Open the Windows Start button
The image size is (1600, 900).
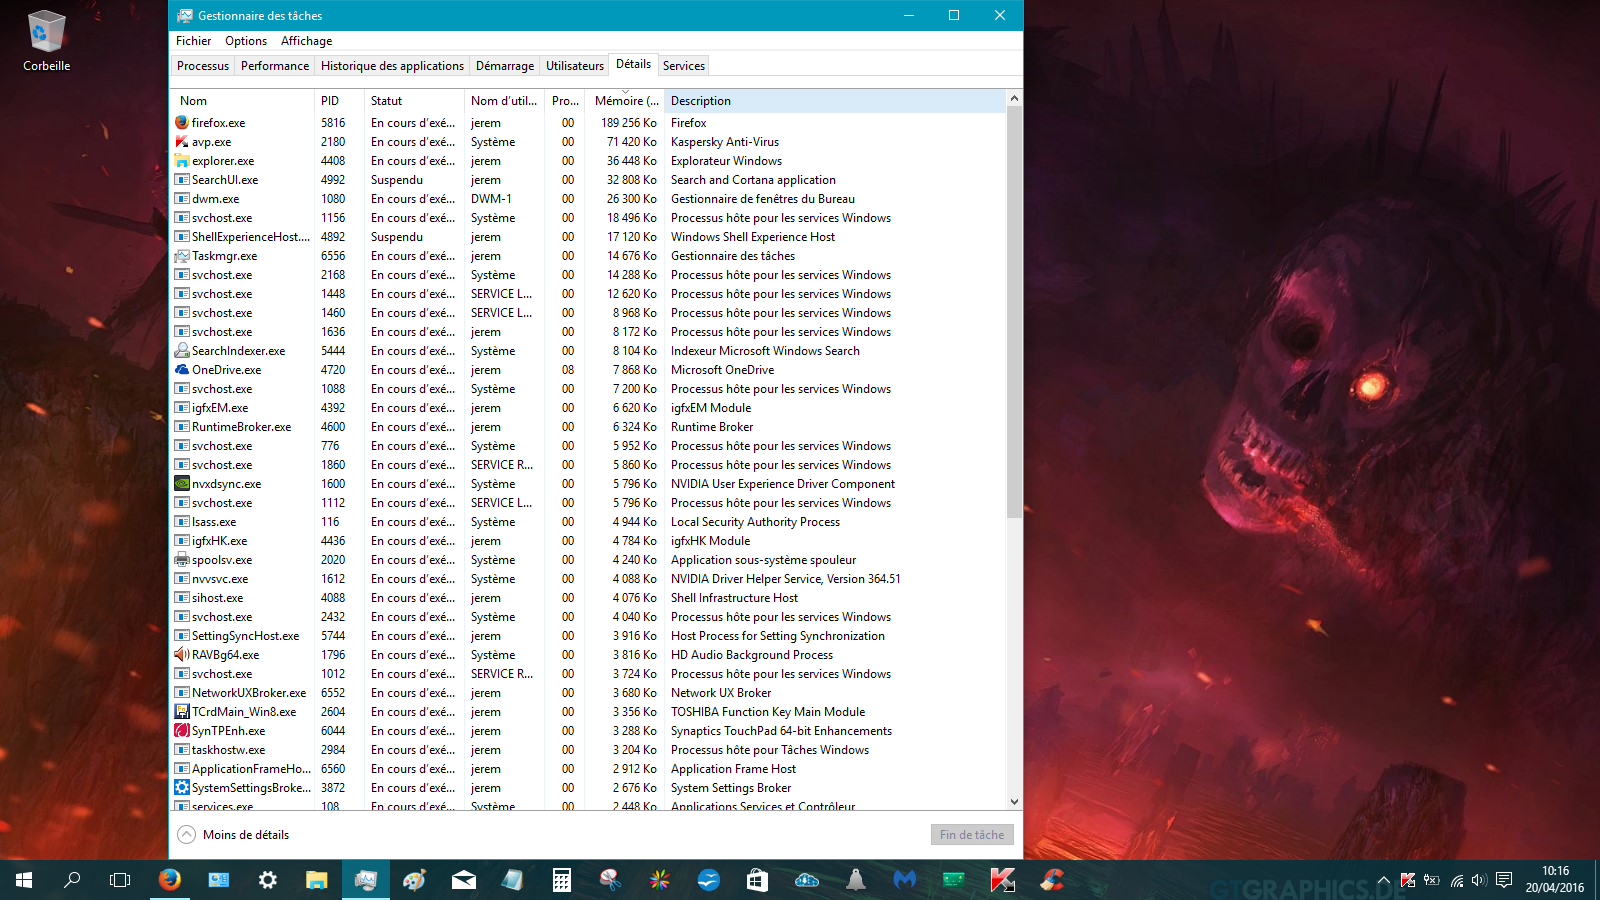[x=24, y=880]
